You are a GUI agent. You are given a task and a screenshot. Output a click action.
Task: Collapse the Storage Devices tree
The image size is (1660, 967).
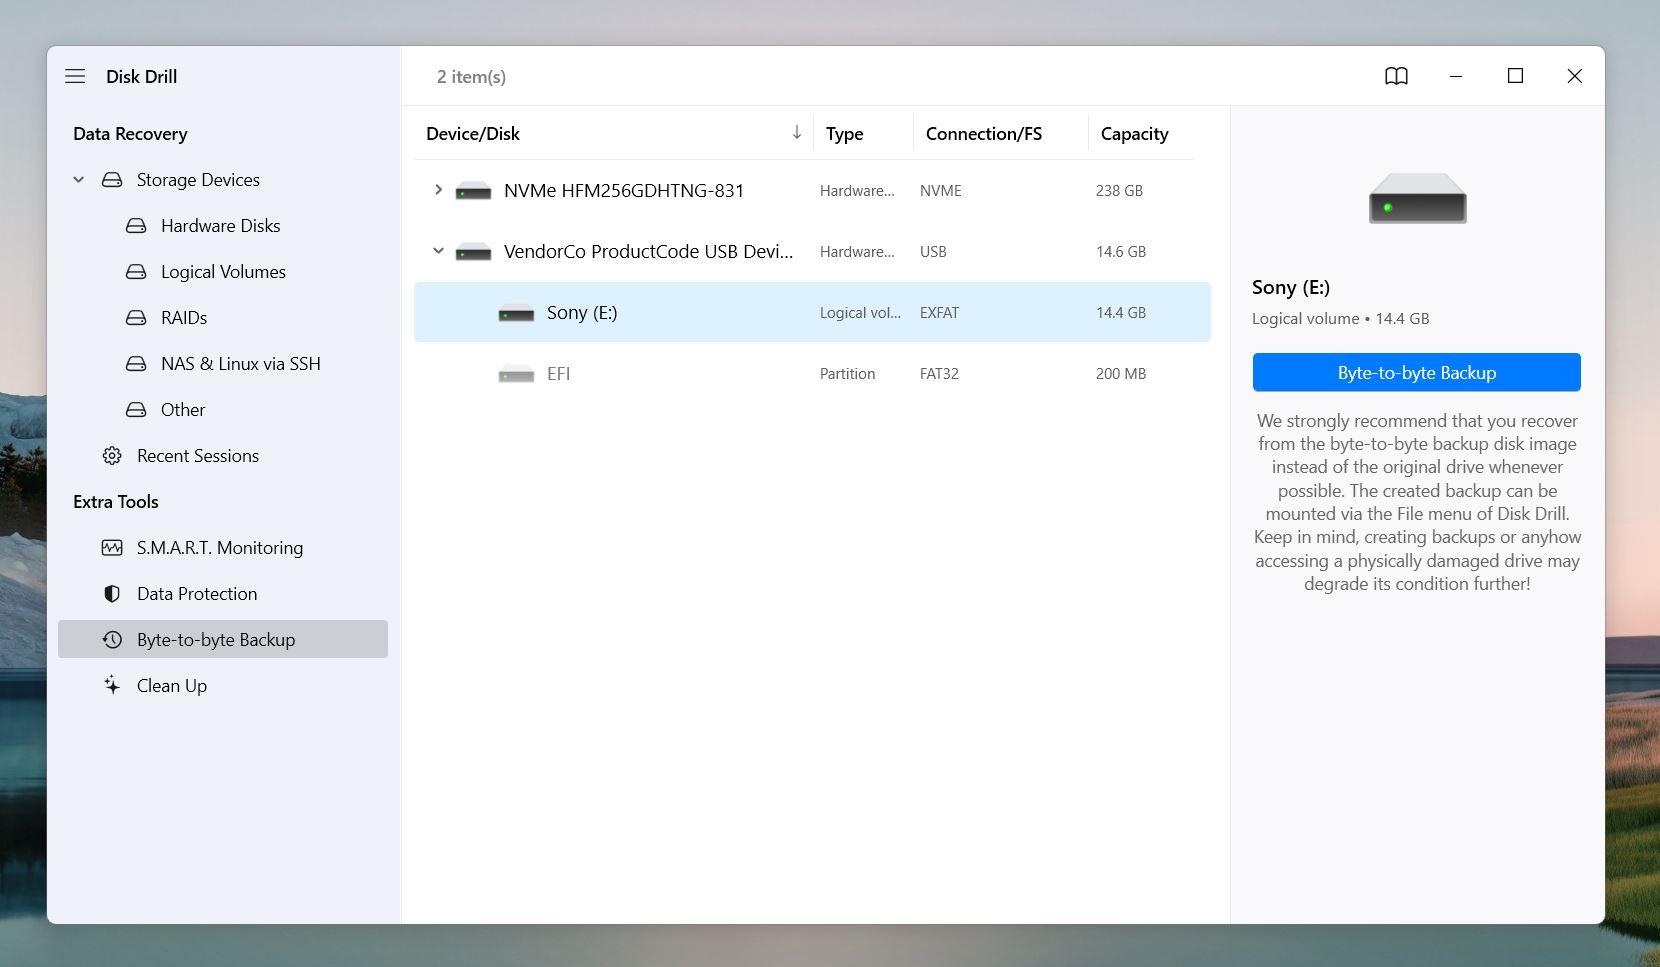(x=79, y=180)
